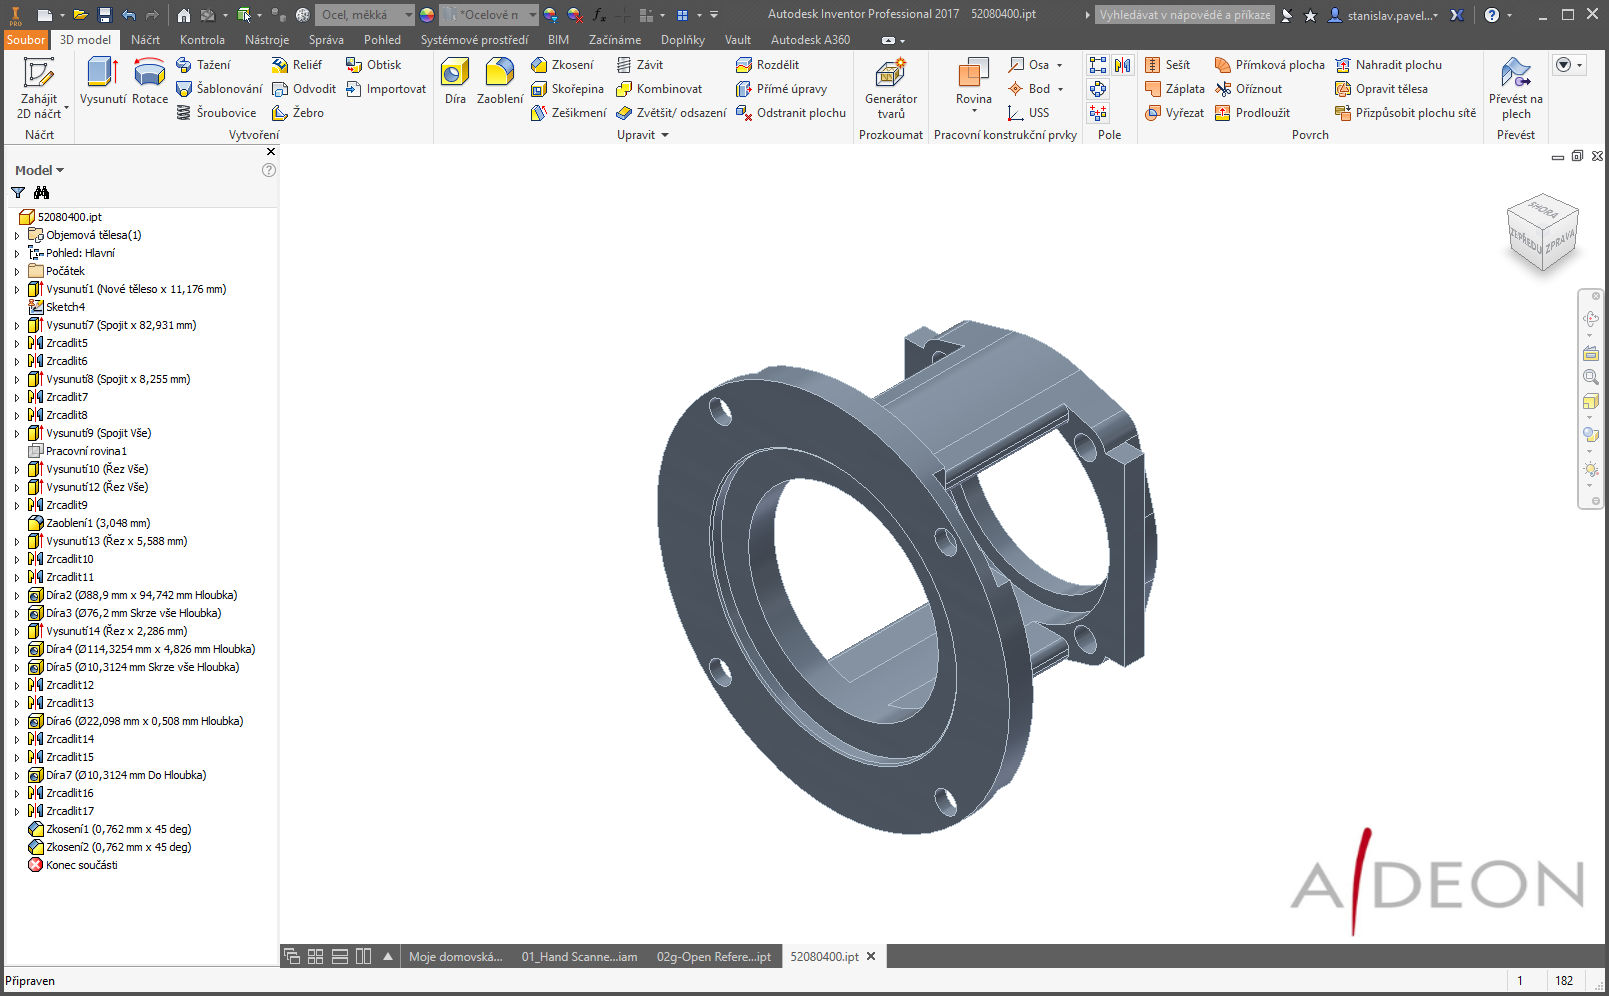Image resolution: width=1609 pixels, height=996 pixels.
Task: Open Moje domovská home tab
Action: coord(455,957)
